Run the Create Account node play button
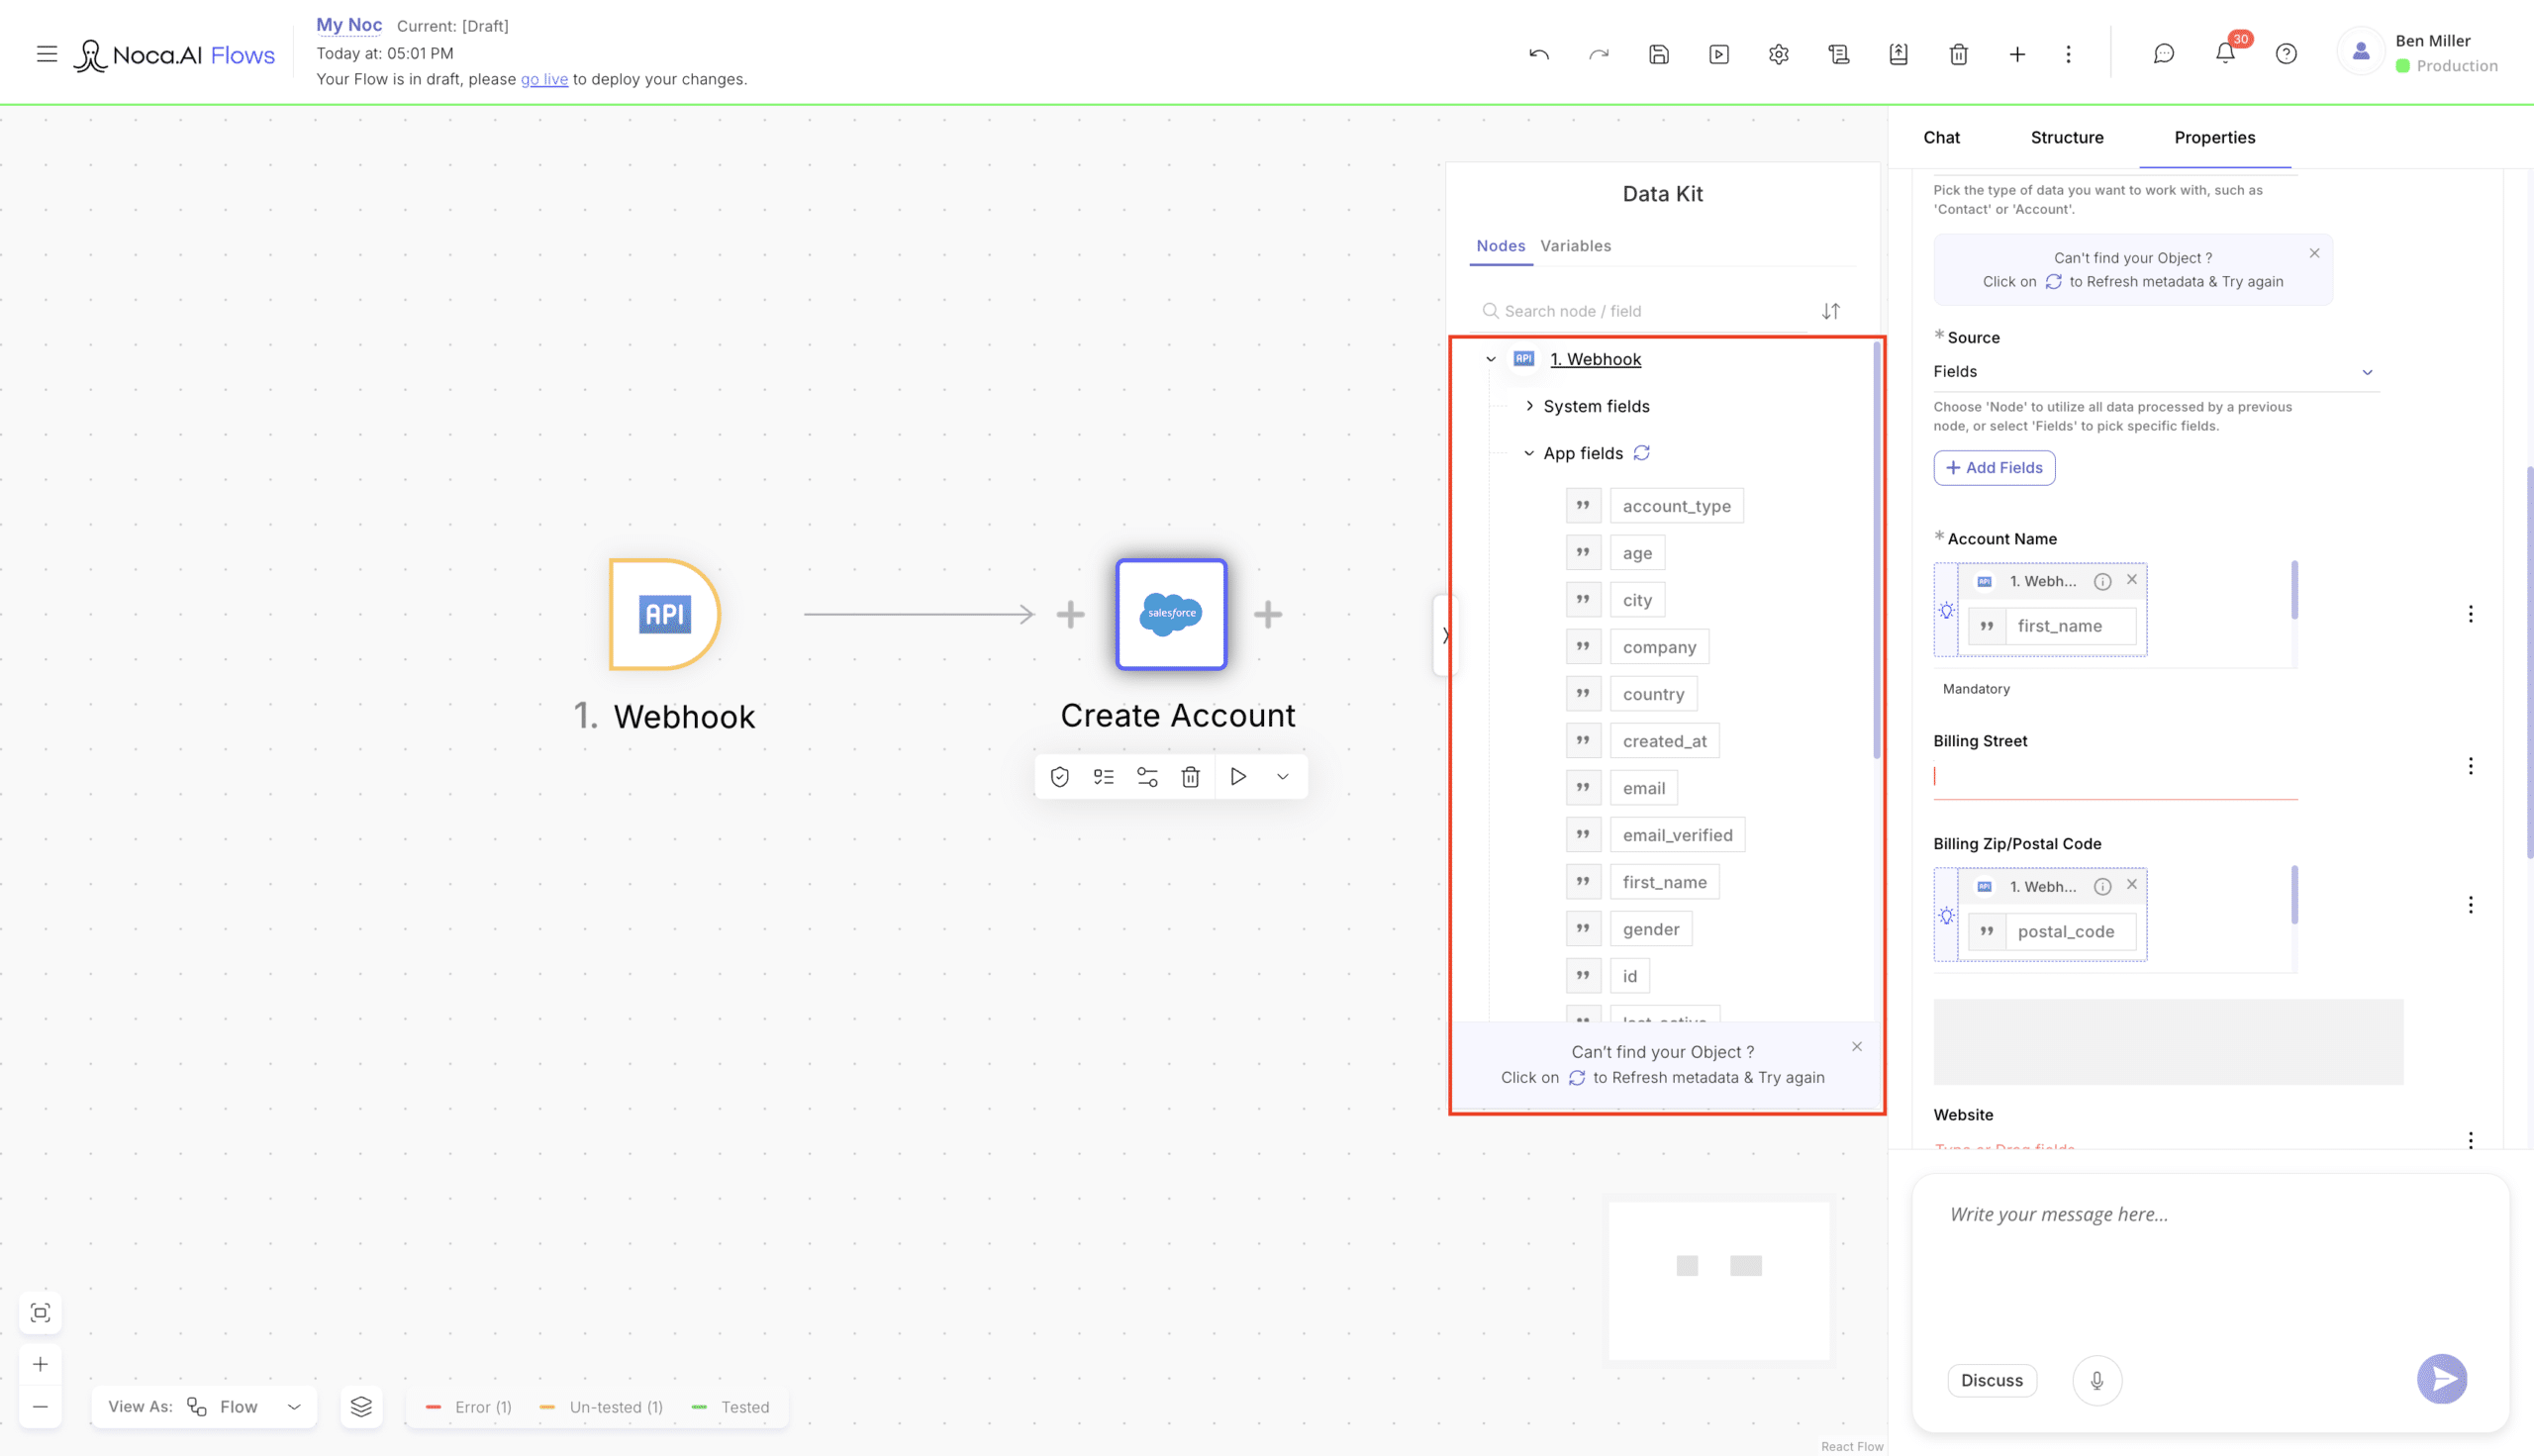The image size is (2534, 1456). (x=1238, y=777)
